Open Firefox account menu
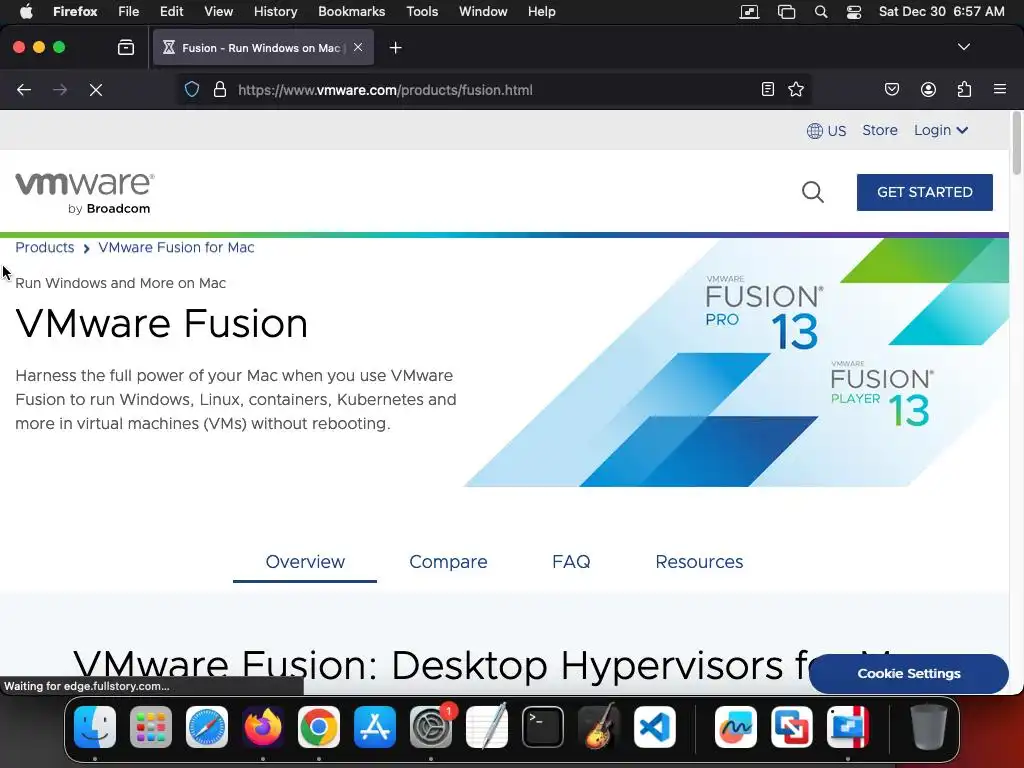This screenshot has width=1024, height=768. (x=928, y=89)
